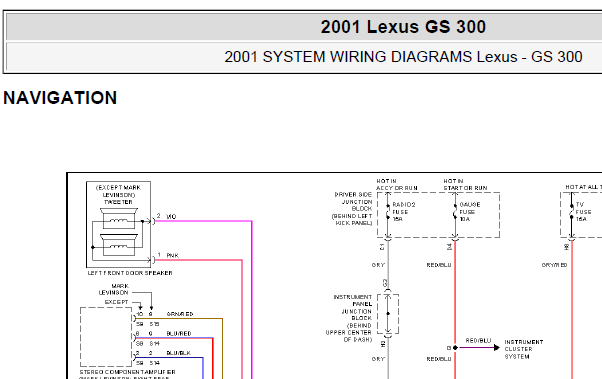Click the PNK wire label at pin 1

point(172,255)
